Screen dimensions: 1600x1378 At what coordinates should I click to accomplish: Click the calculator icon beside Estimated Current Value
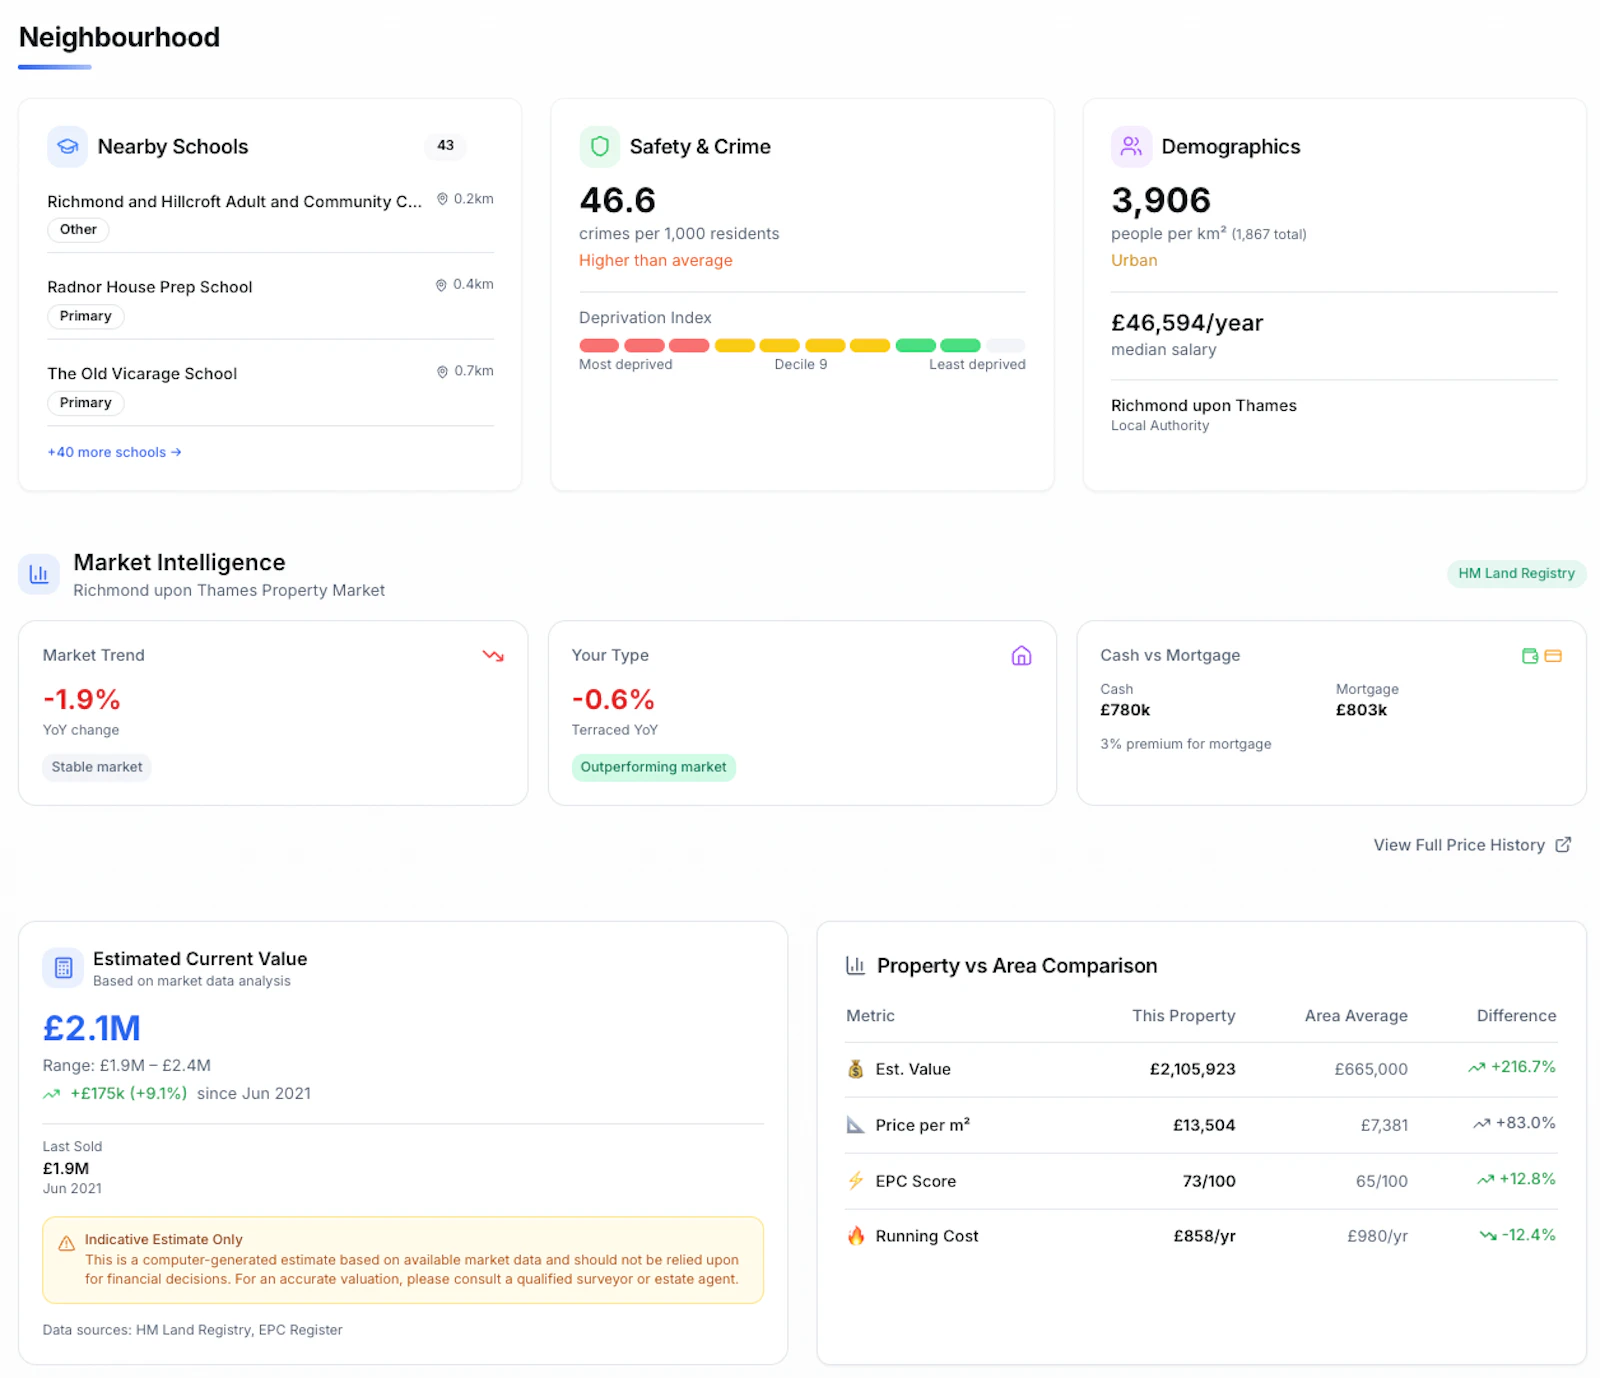click(63, 967)
